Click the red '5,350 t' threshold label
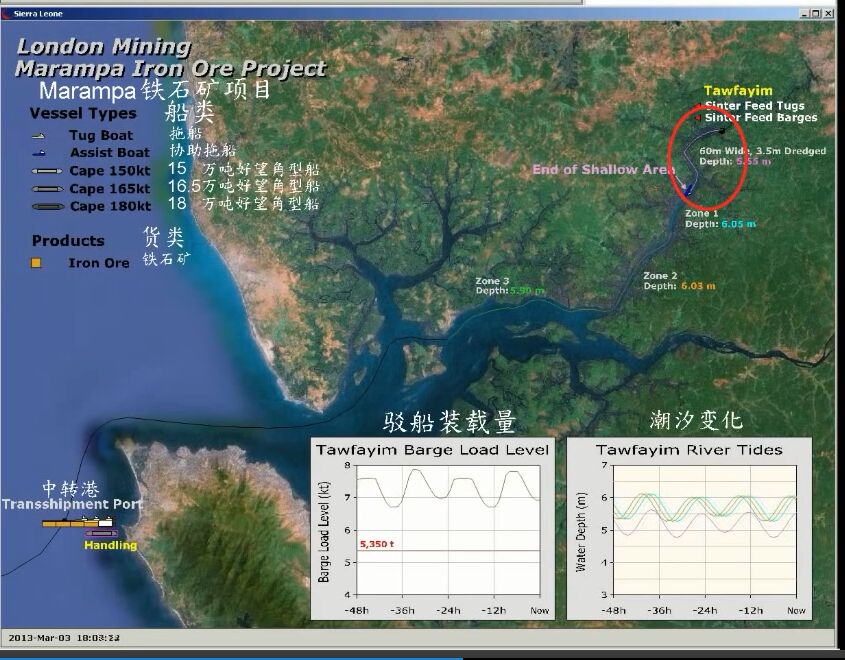The height and width of the screenshot is (660, 845). pos(377,544)
